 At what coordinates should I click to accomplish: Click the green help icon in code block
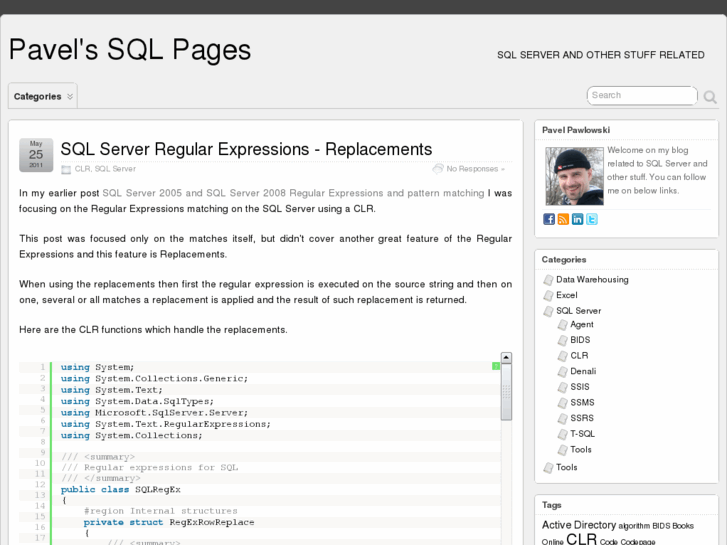click(x=496, y=366)
